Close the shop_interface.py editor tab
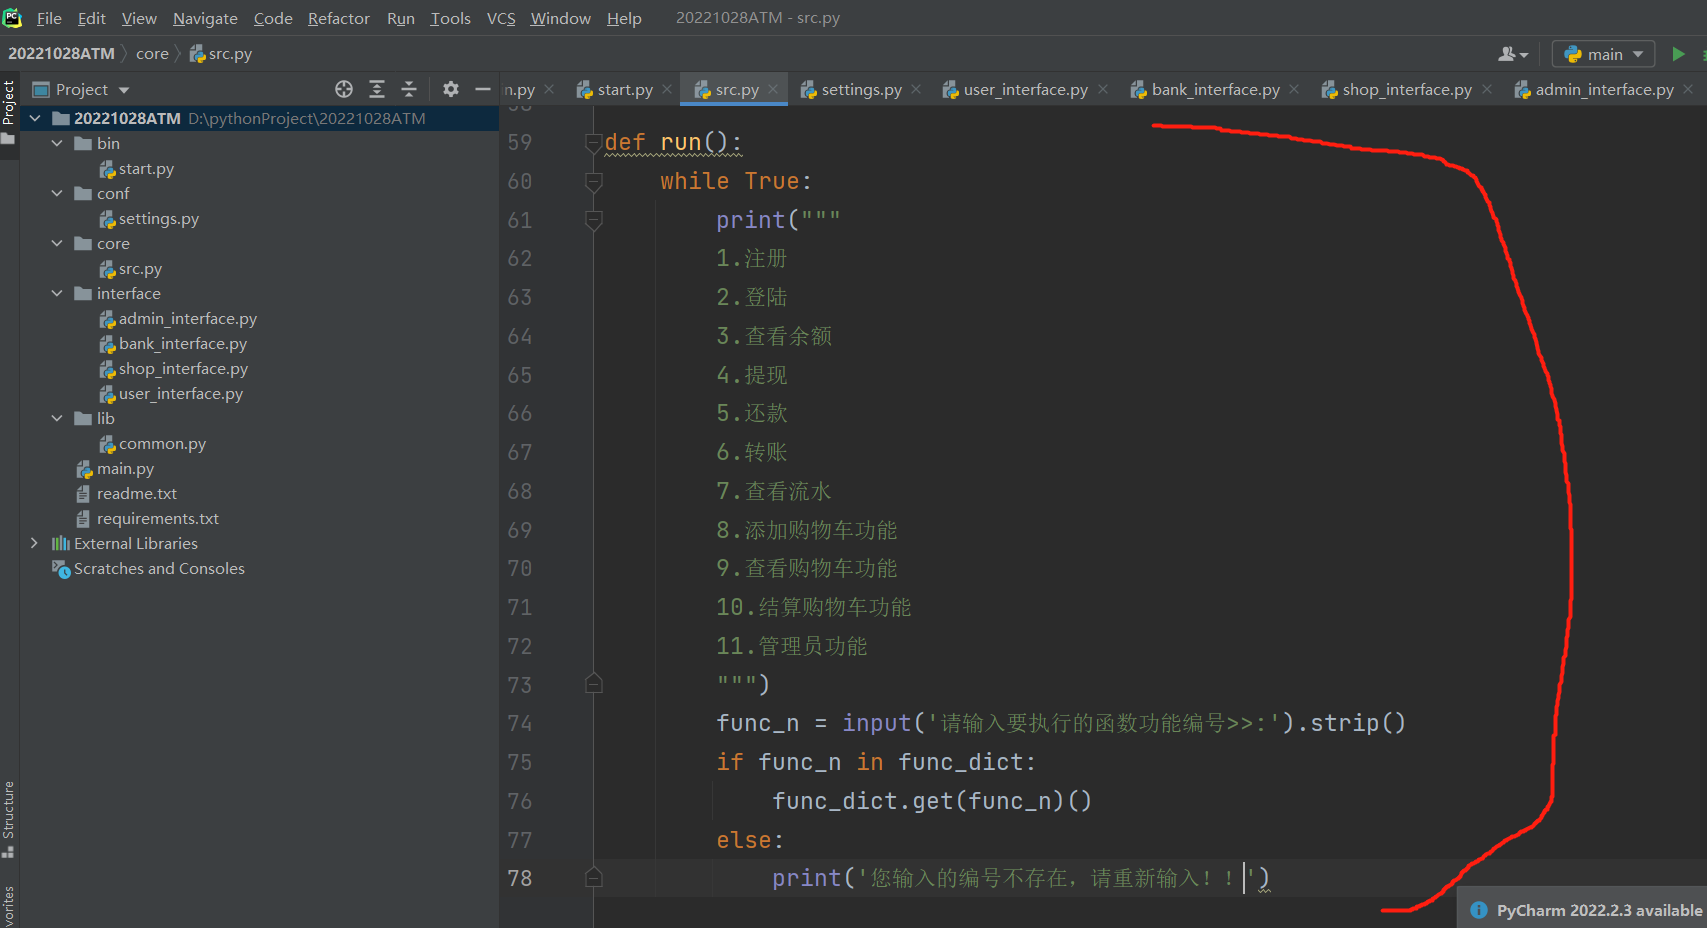The height and width of the screenshot is (928, 1707). 1487,89
